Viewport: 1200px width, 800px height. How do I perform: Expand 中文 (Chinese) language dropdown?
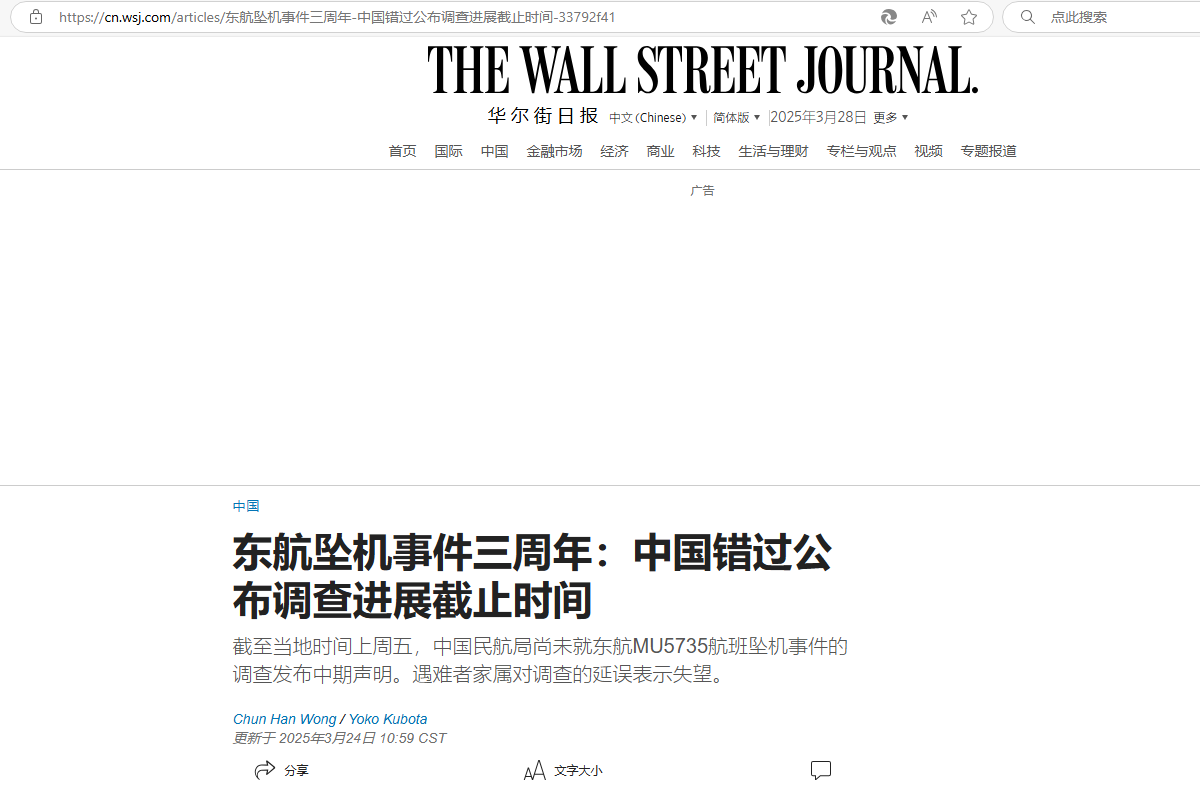[x=654, y=117]
